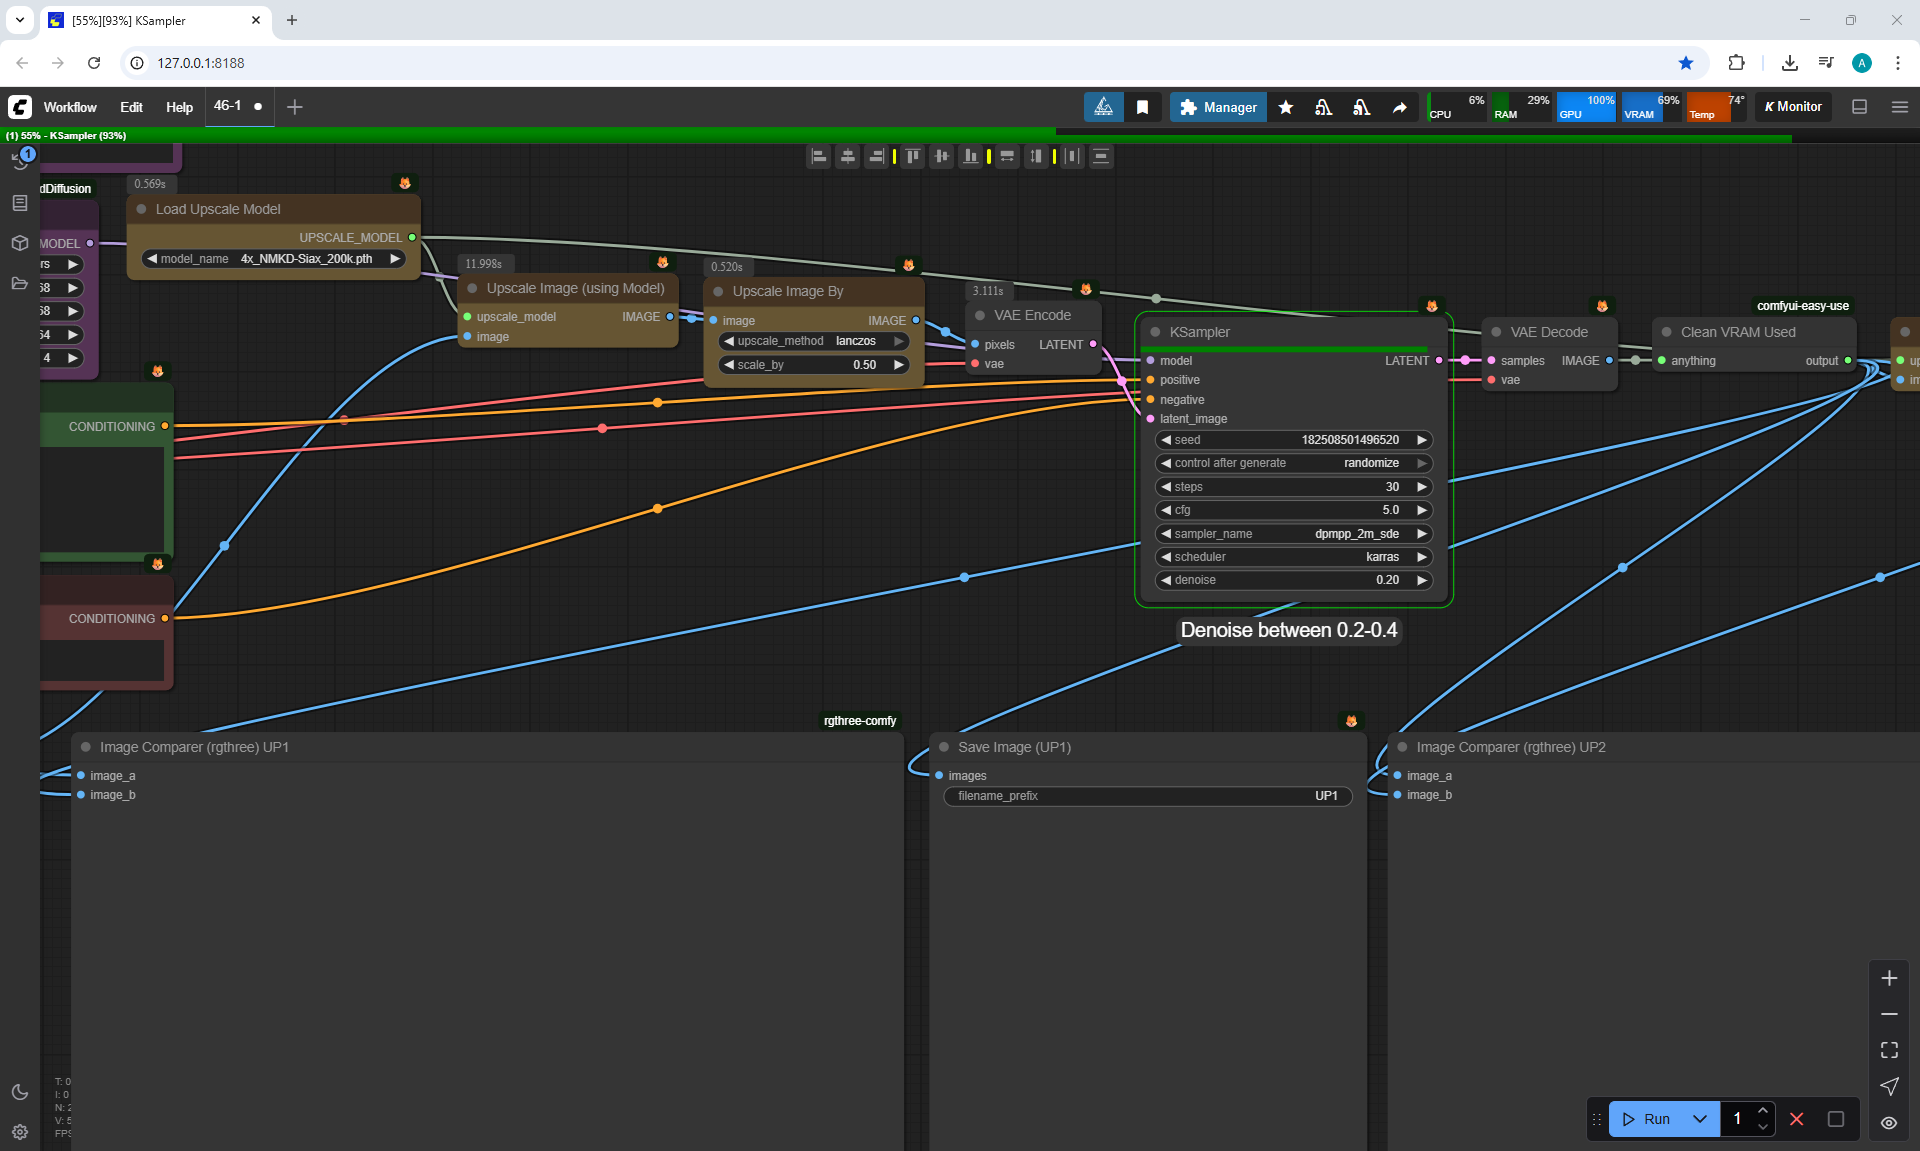Toggle link visibility eye icon
The width and height of the screenshot is (1920, 1151).
(x=1889, y=1123)
